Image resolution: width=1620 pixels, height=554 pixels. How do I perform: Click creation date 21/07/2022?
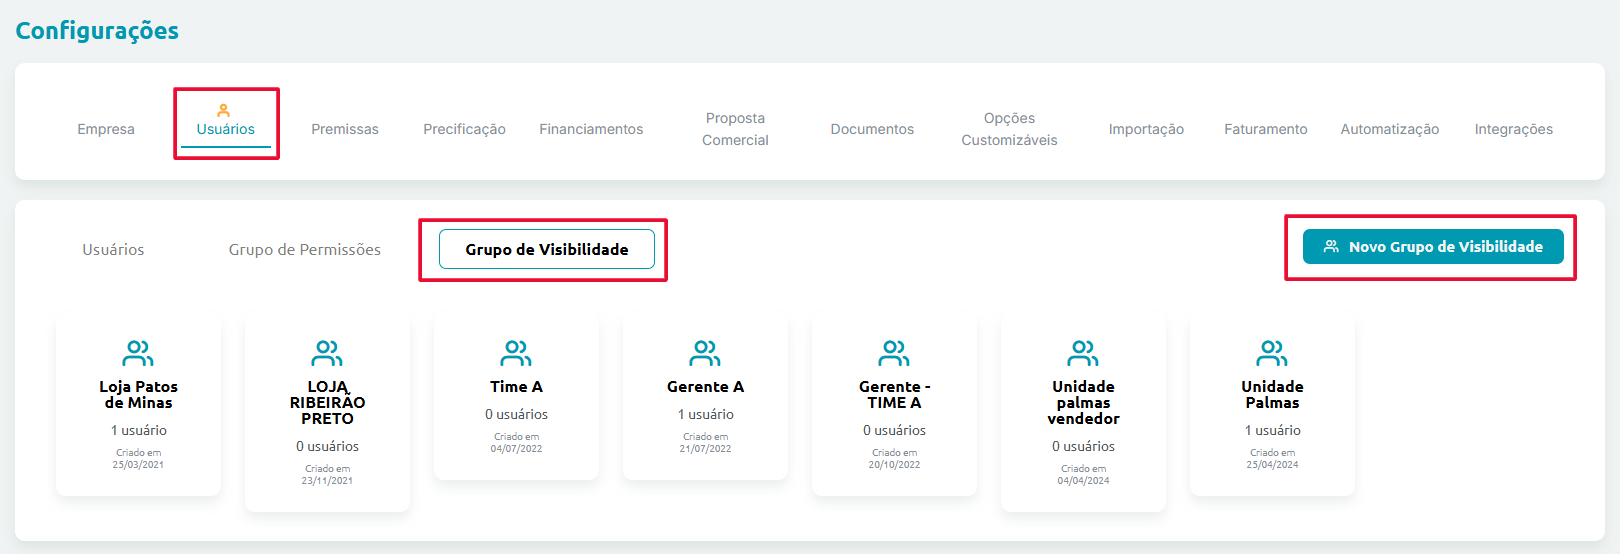point(705,448)
